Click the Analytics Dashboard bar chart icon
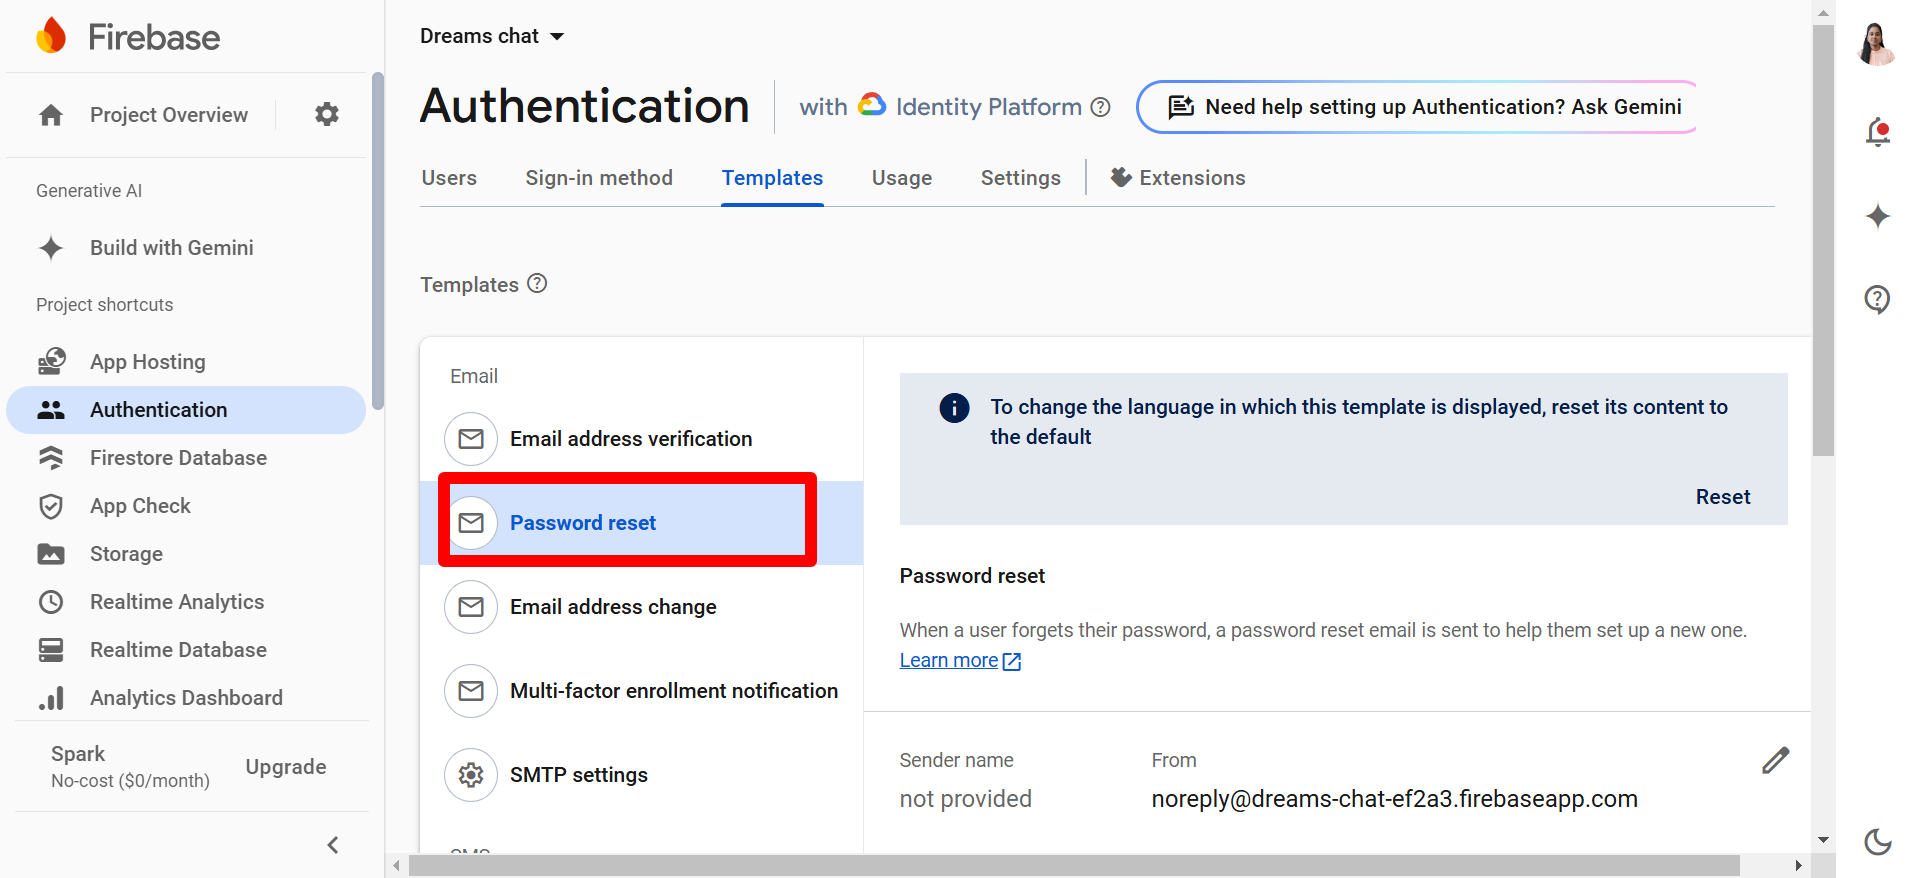 tap(51, 698)
